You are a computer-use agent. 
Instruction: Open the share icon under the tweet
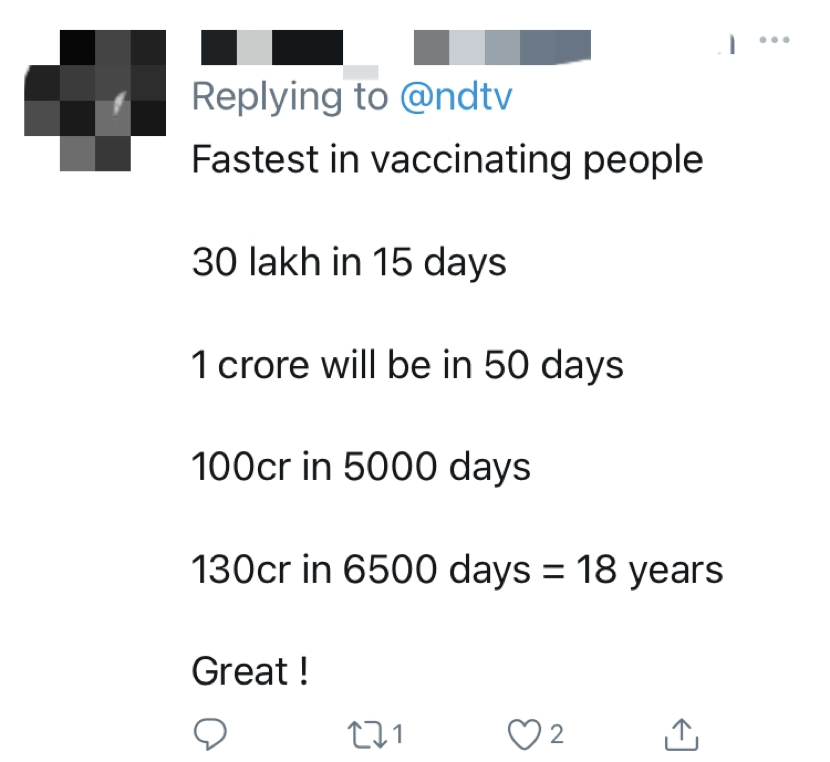coord(681,735)
